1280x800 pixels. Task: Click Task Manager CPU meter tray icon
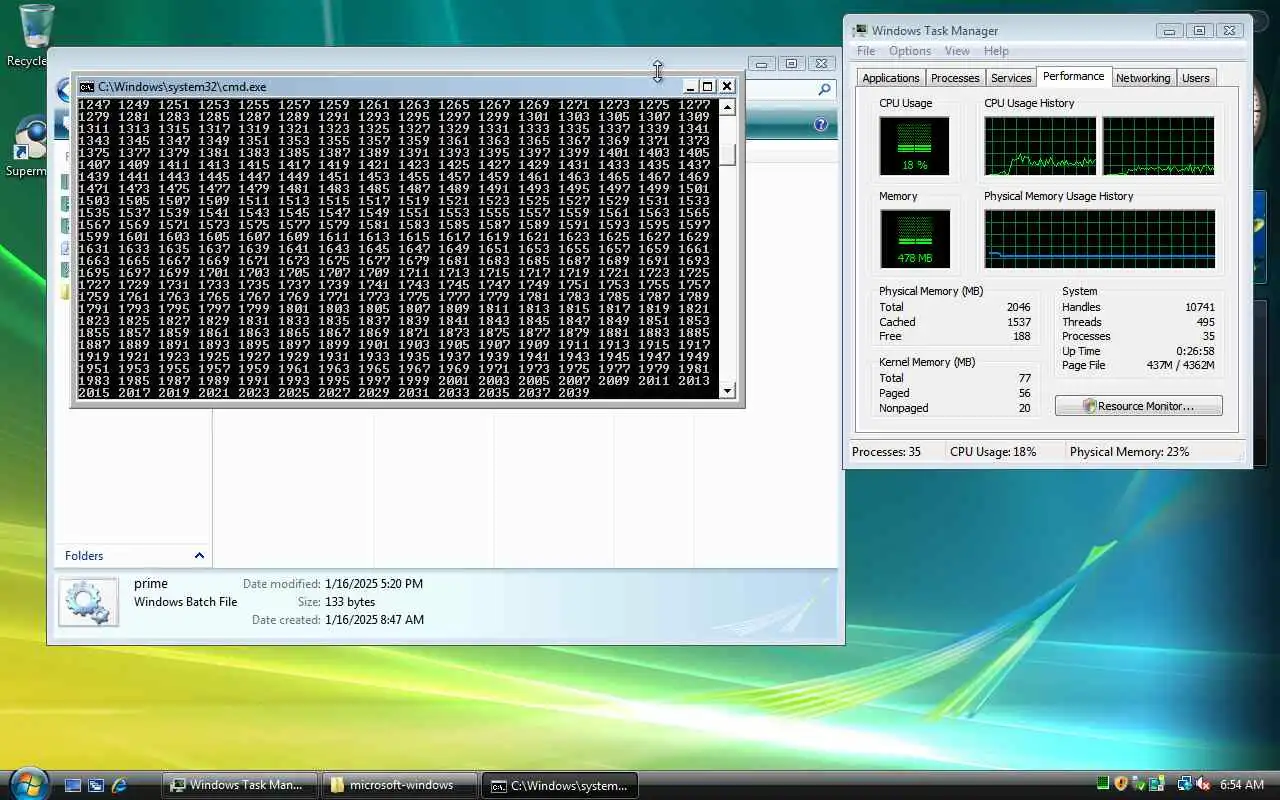[1103, 784]
